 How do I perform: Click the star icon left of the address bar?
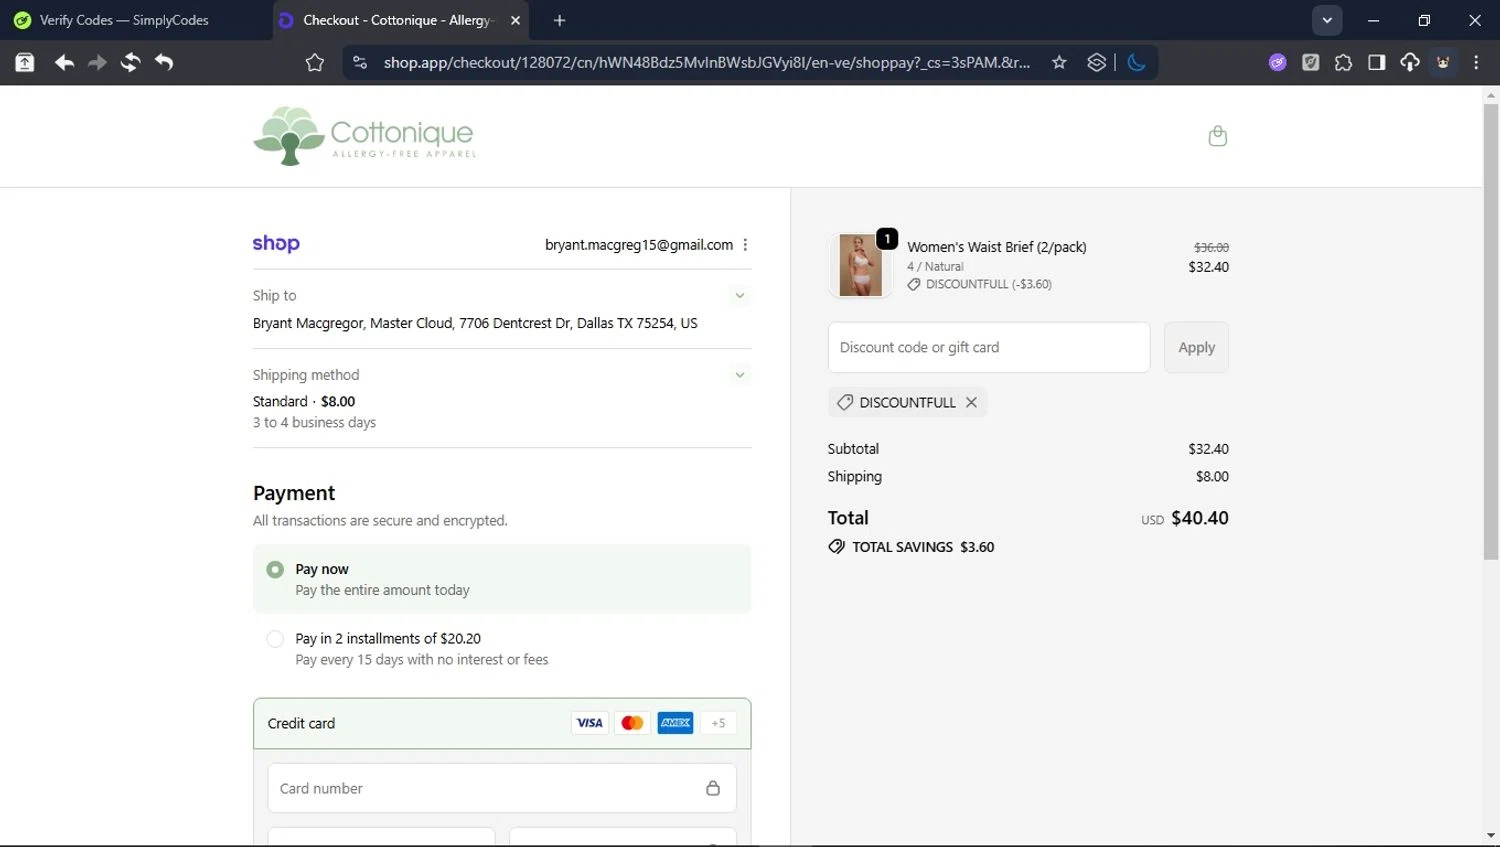tap(315, 62)
